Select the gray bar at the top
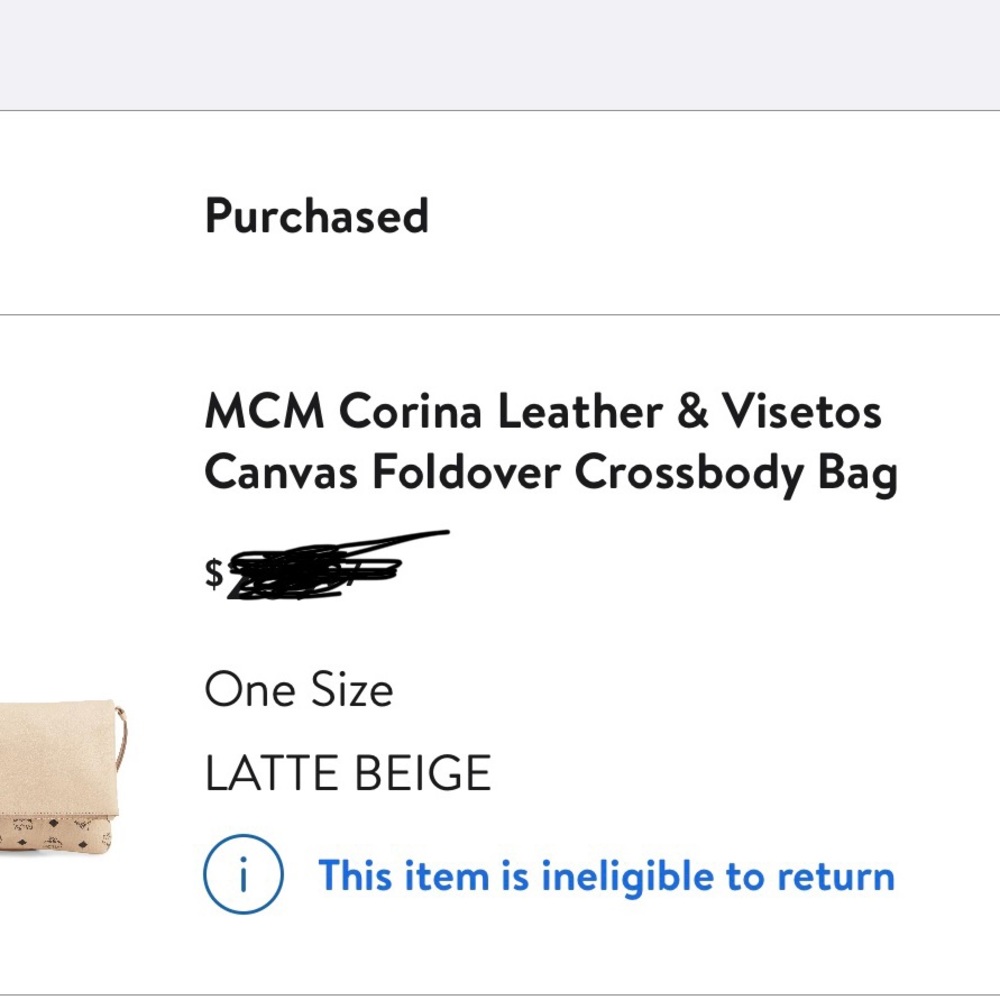Screen dimensions: 1000x1000 tap(500, 50)
